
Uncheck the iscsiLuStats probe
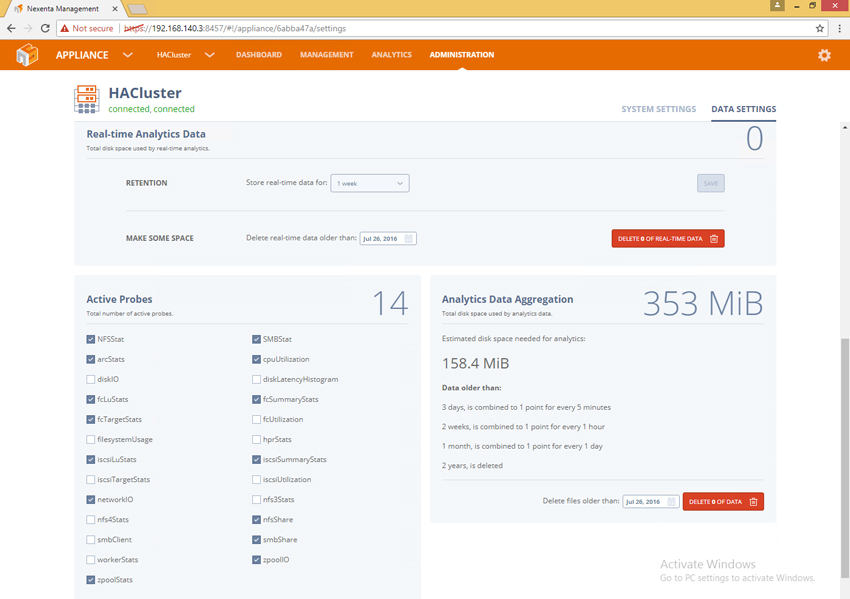[x=91, y=460]
